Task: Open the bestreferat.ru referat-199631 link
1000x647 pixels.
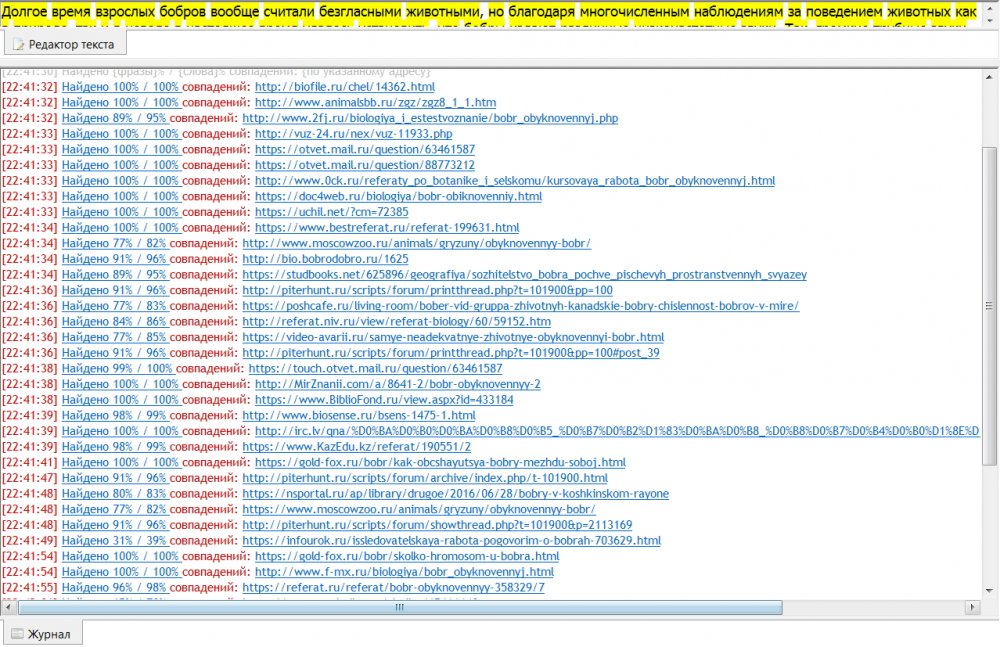Action: (x=387, y=228)
